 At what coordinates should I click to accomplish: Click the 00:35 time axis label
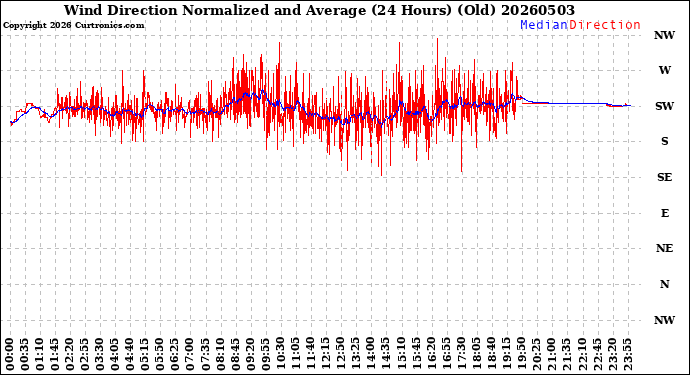tap(25, 355)
